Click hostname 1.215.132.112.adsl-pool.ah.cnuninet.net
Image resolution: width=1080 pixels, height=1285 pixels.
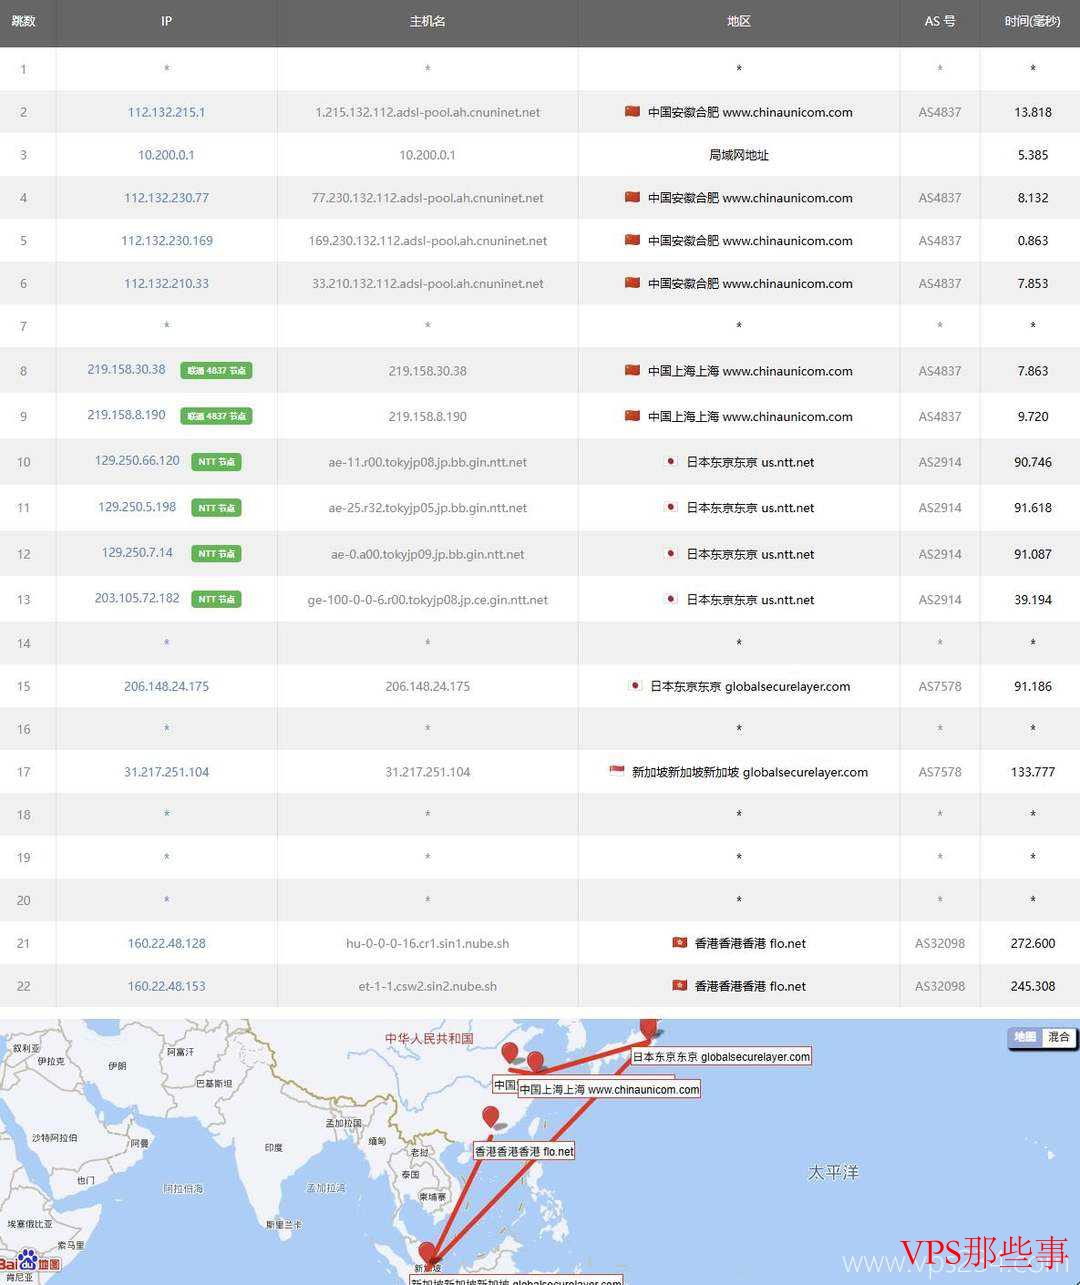(x=427, y=113)
